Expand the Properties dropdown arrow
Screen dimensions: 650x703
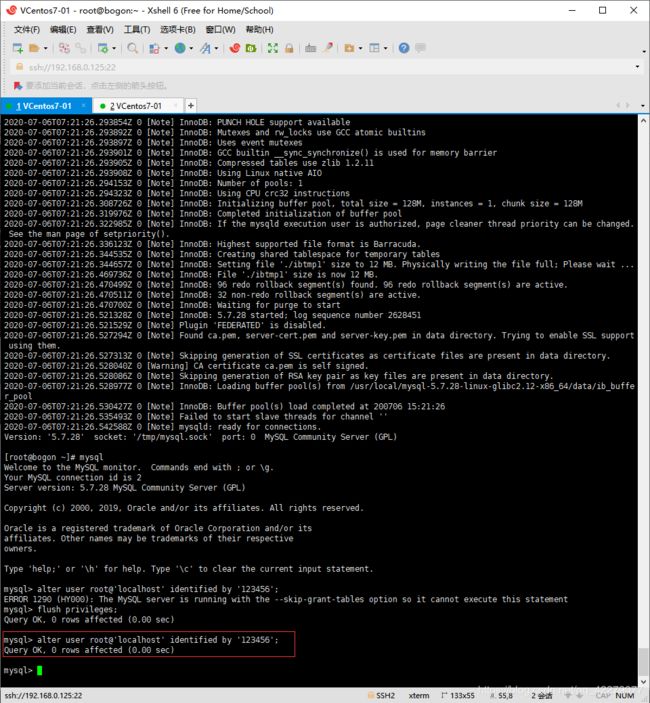[x=114, y=48]
